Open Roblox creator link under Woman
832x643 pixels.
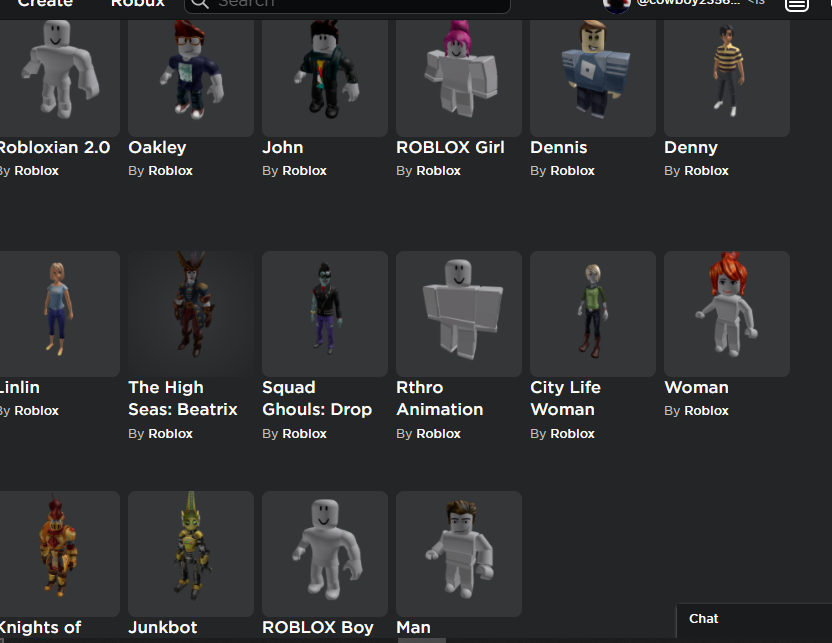706,411
